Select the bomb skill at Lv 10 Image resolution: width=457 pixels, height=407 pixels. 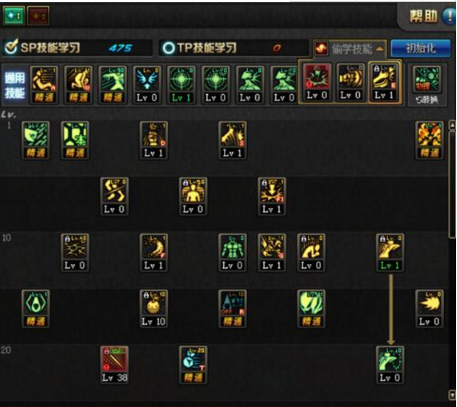click(x=154, y=309)
